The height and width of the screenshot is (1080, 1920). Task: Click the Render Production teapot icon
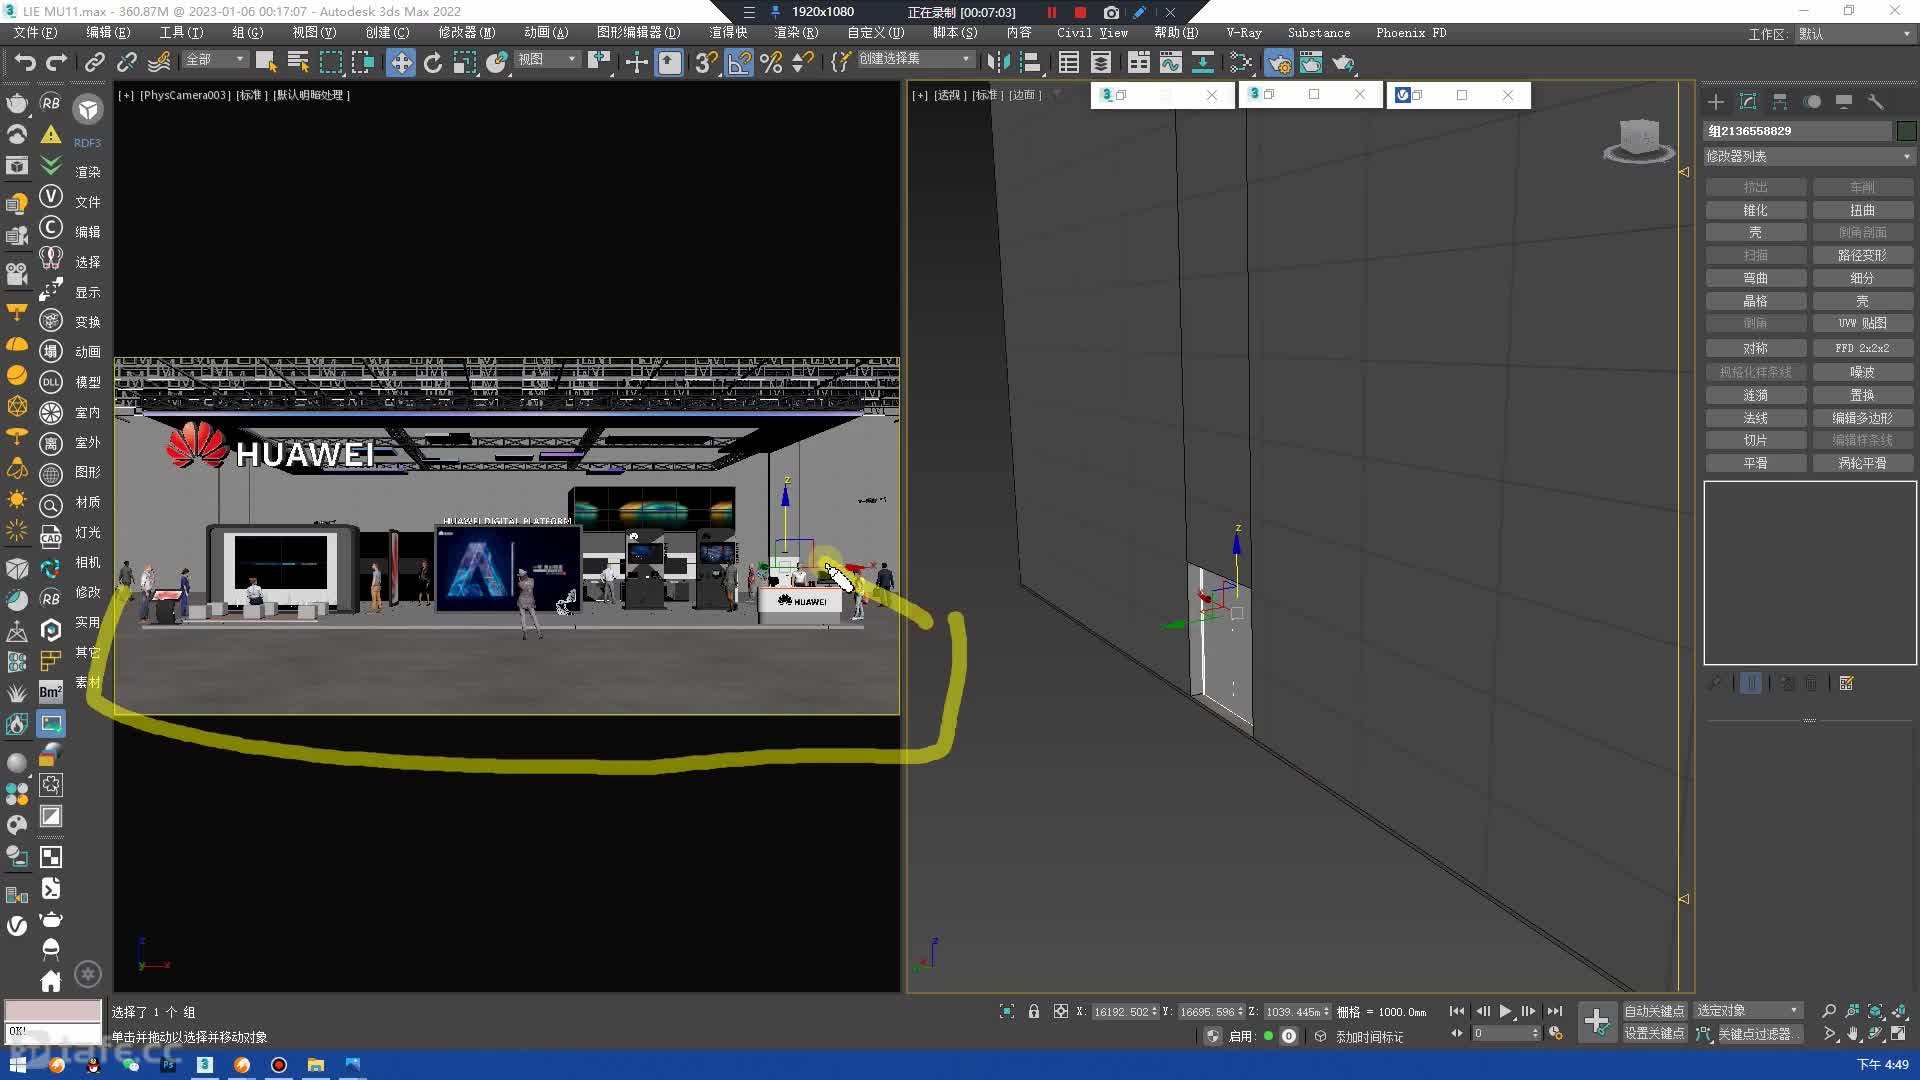pos(1343,63)
